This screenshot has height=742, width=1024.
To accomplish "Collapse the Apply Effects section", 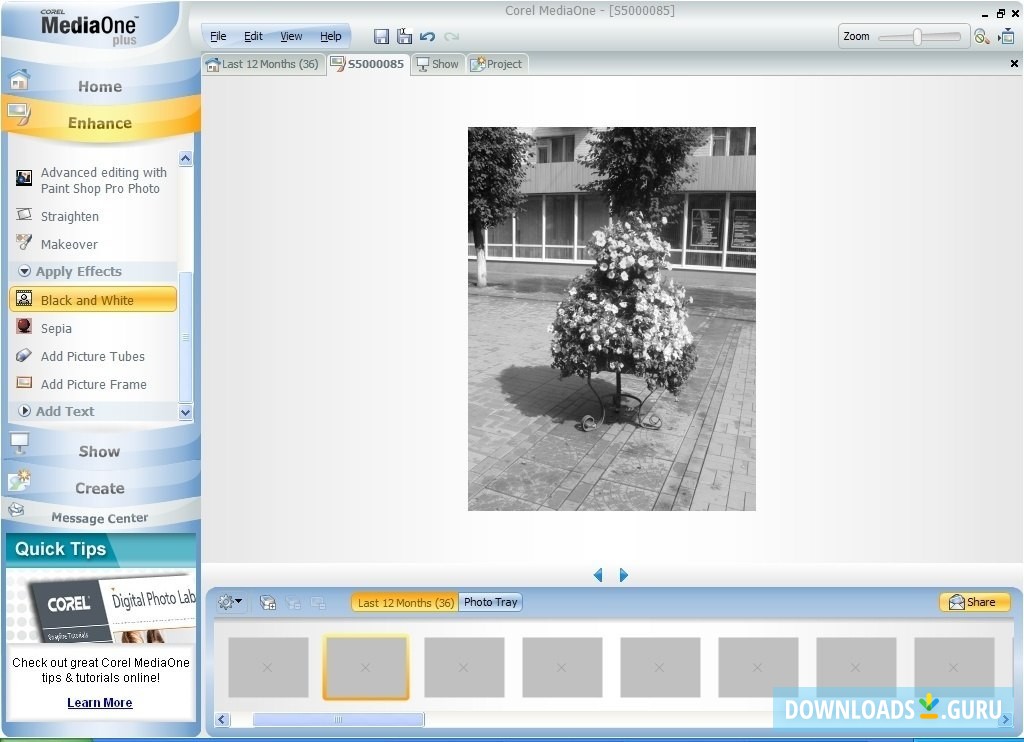I will pos(25,272).
